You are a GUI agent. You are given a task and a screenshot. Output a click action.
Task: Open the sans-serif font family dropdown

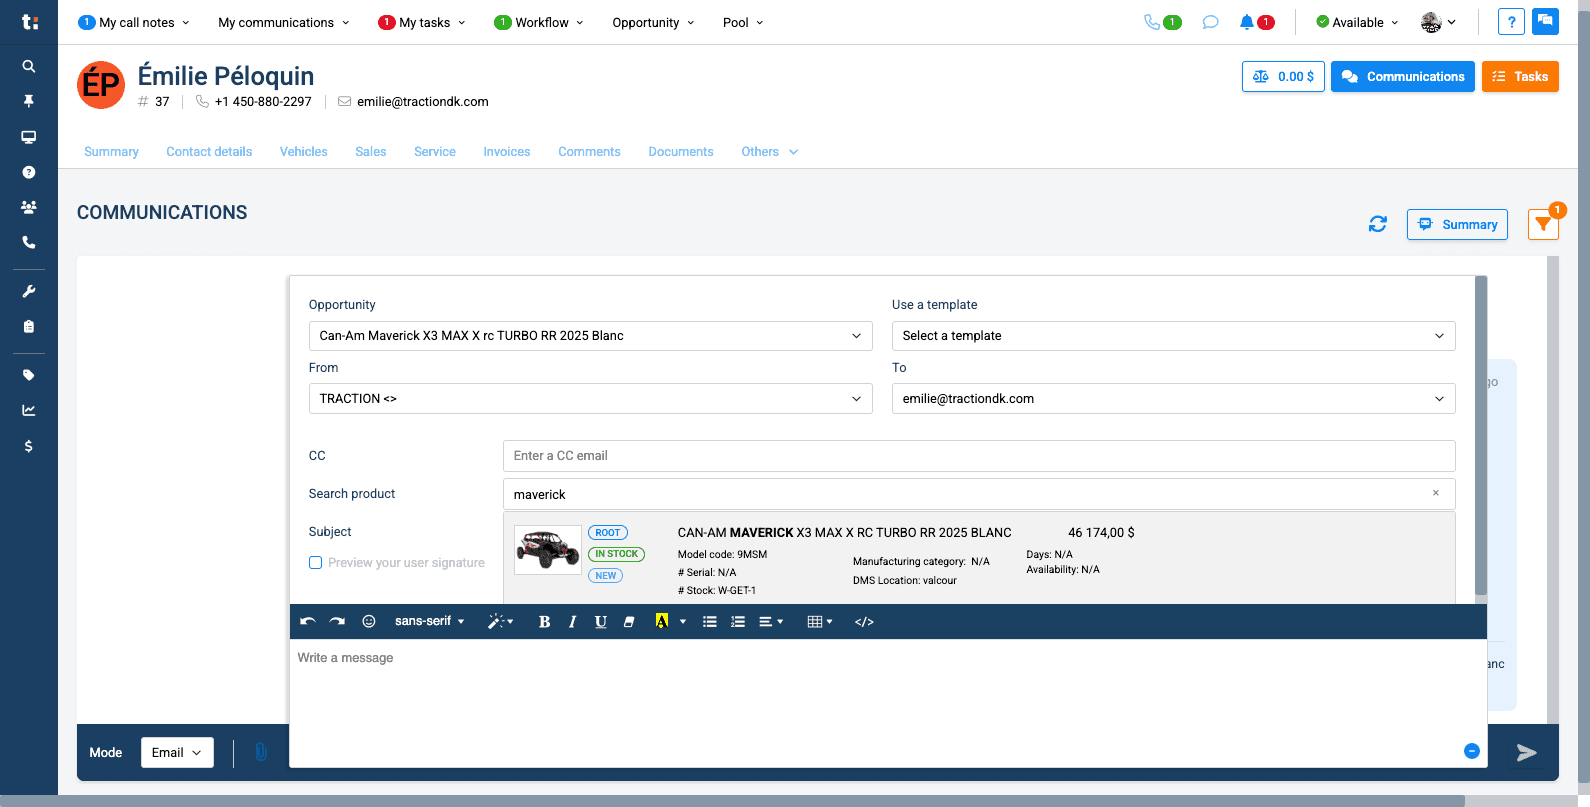[x=430, y=622]
